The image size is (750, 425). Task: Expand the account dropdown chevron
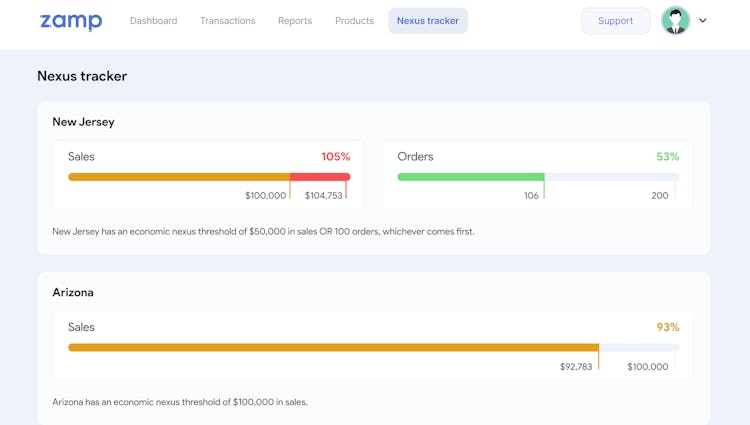click(x=703, y=21)
